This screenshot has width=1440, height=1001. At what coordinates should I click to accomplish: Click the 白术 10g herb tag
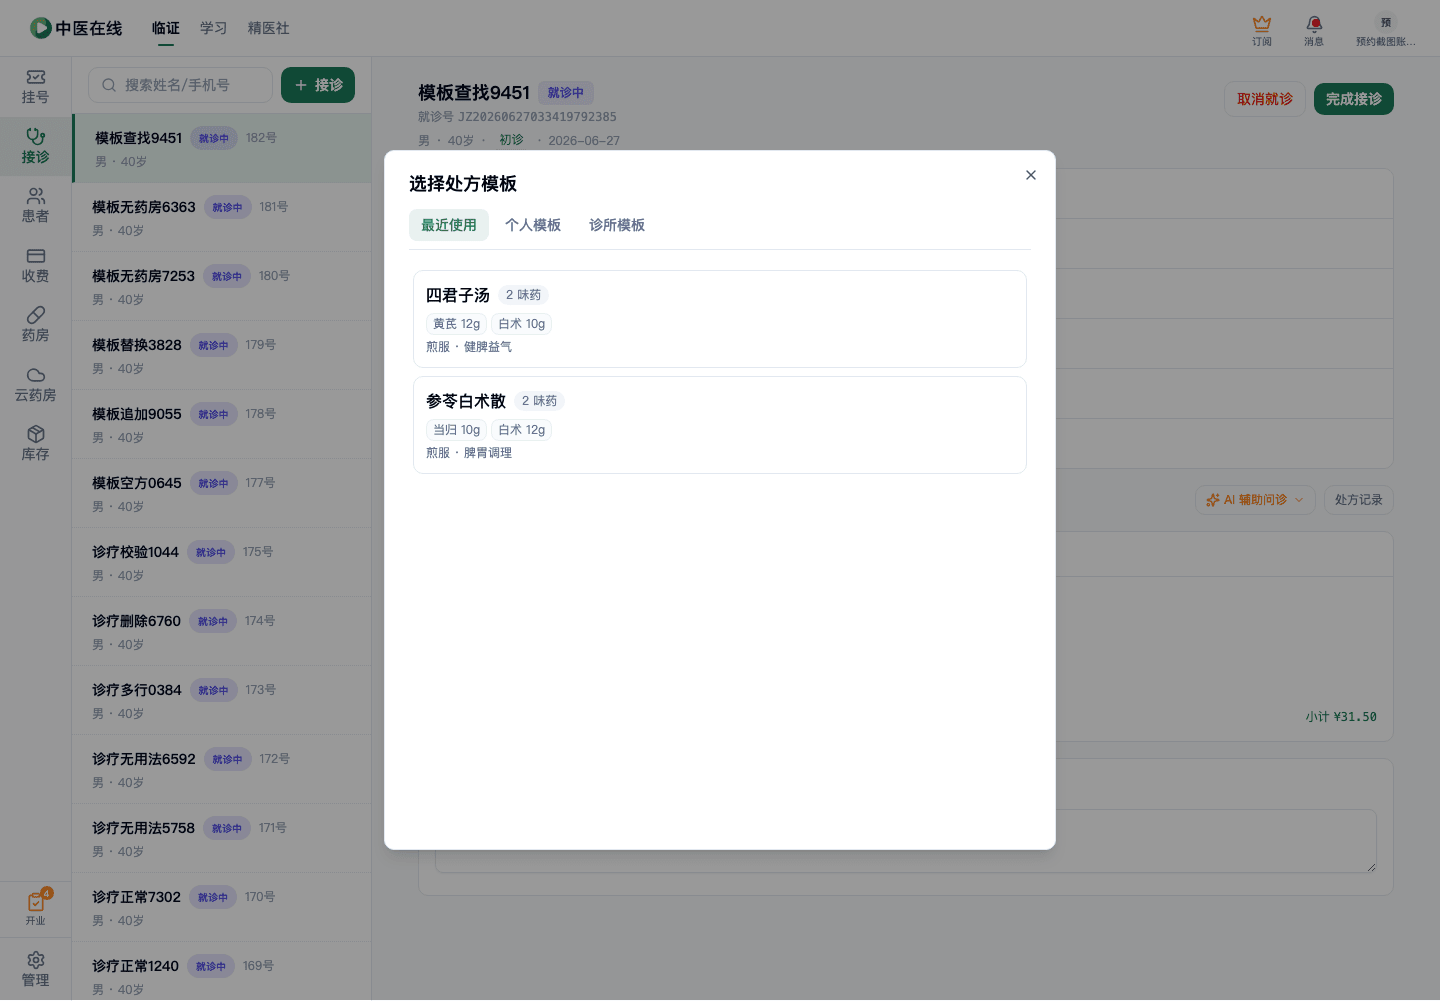coord(522,324)
